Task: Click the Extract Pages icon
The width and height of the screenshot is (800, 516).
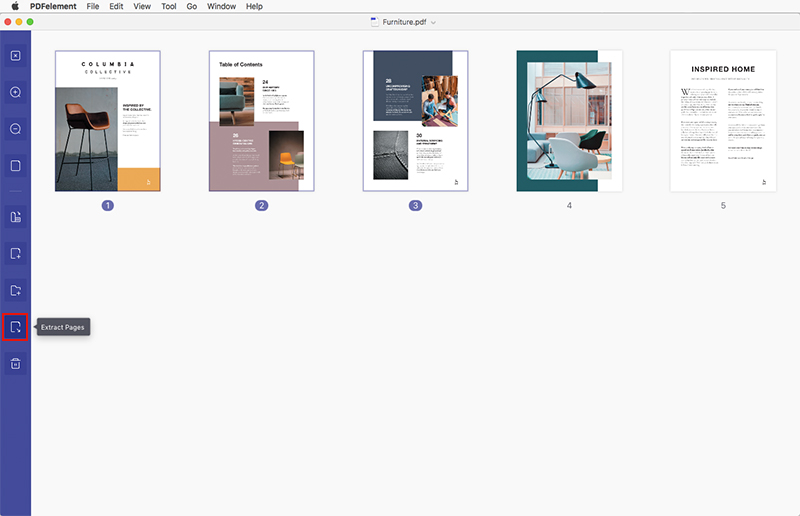Action: click(x=15, y=327)
